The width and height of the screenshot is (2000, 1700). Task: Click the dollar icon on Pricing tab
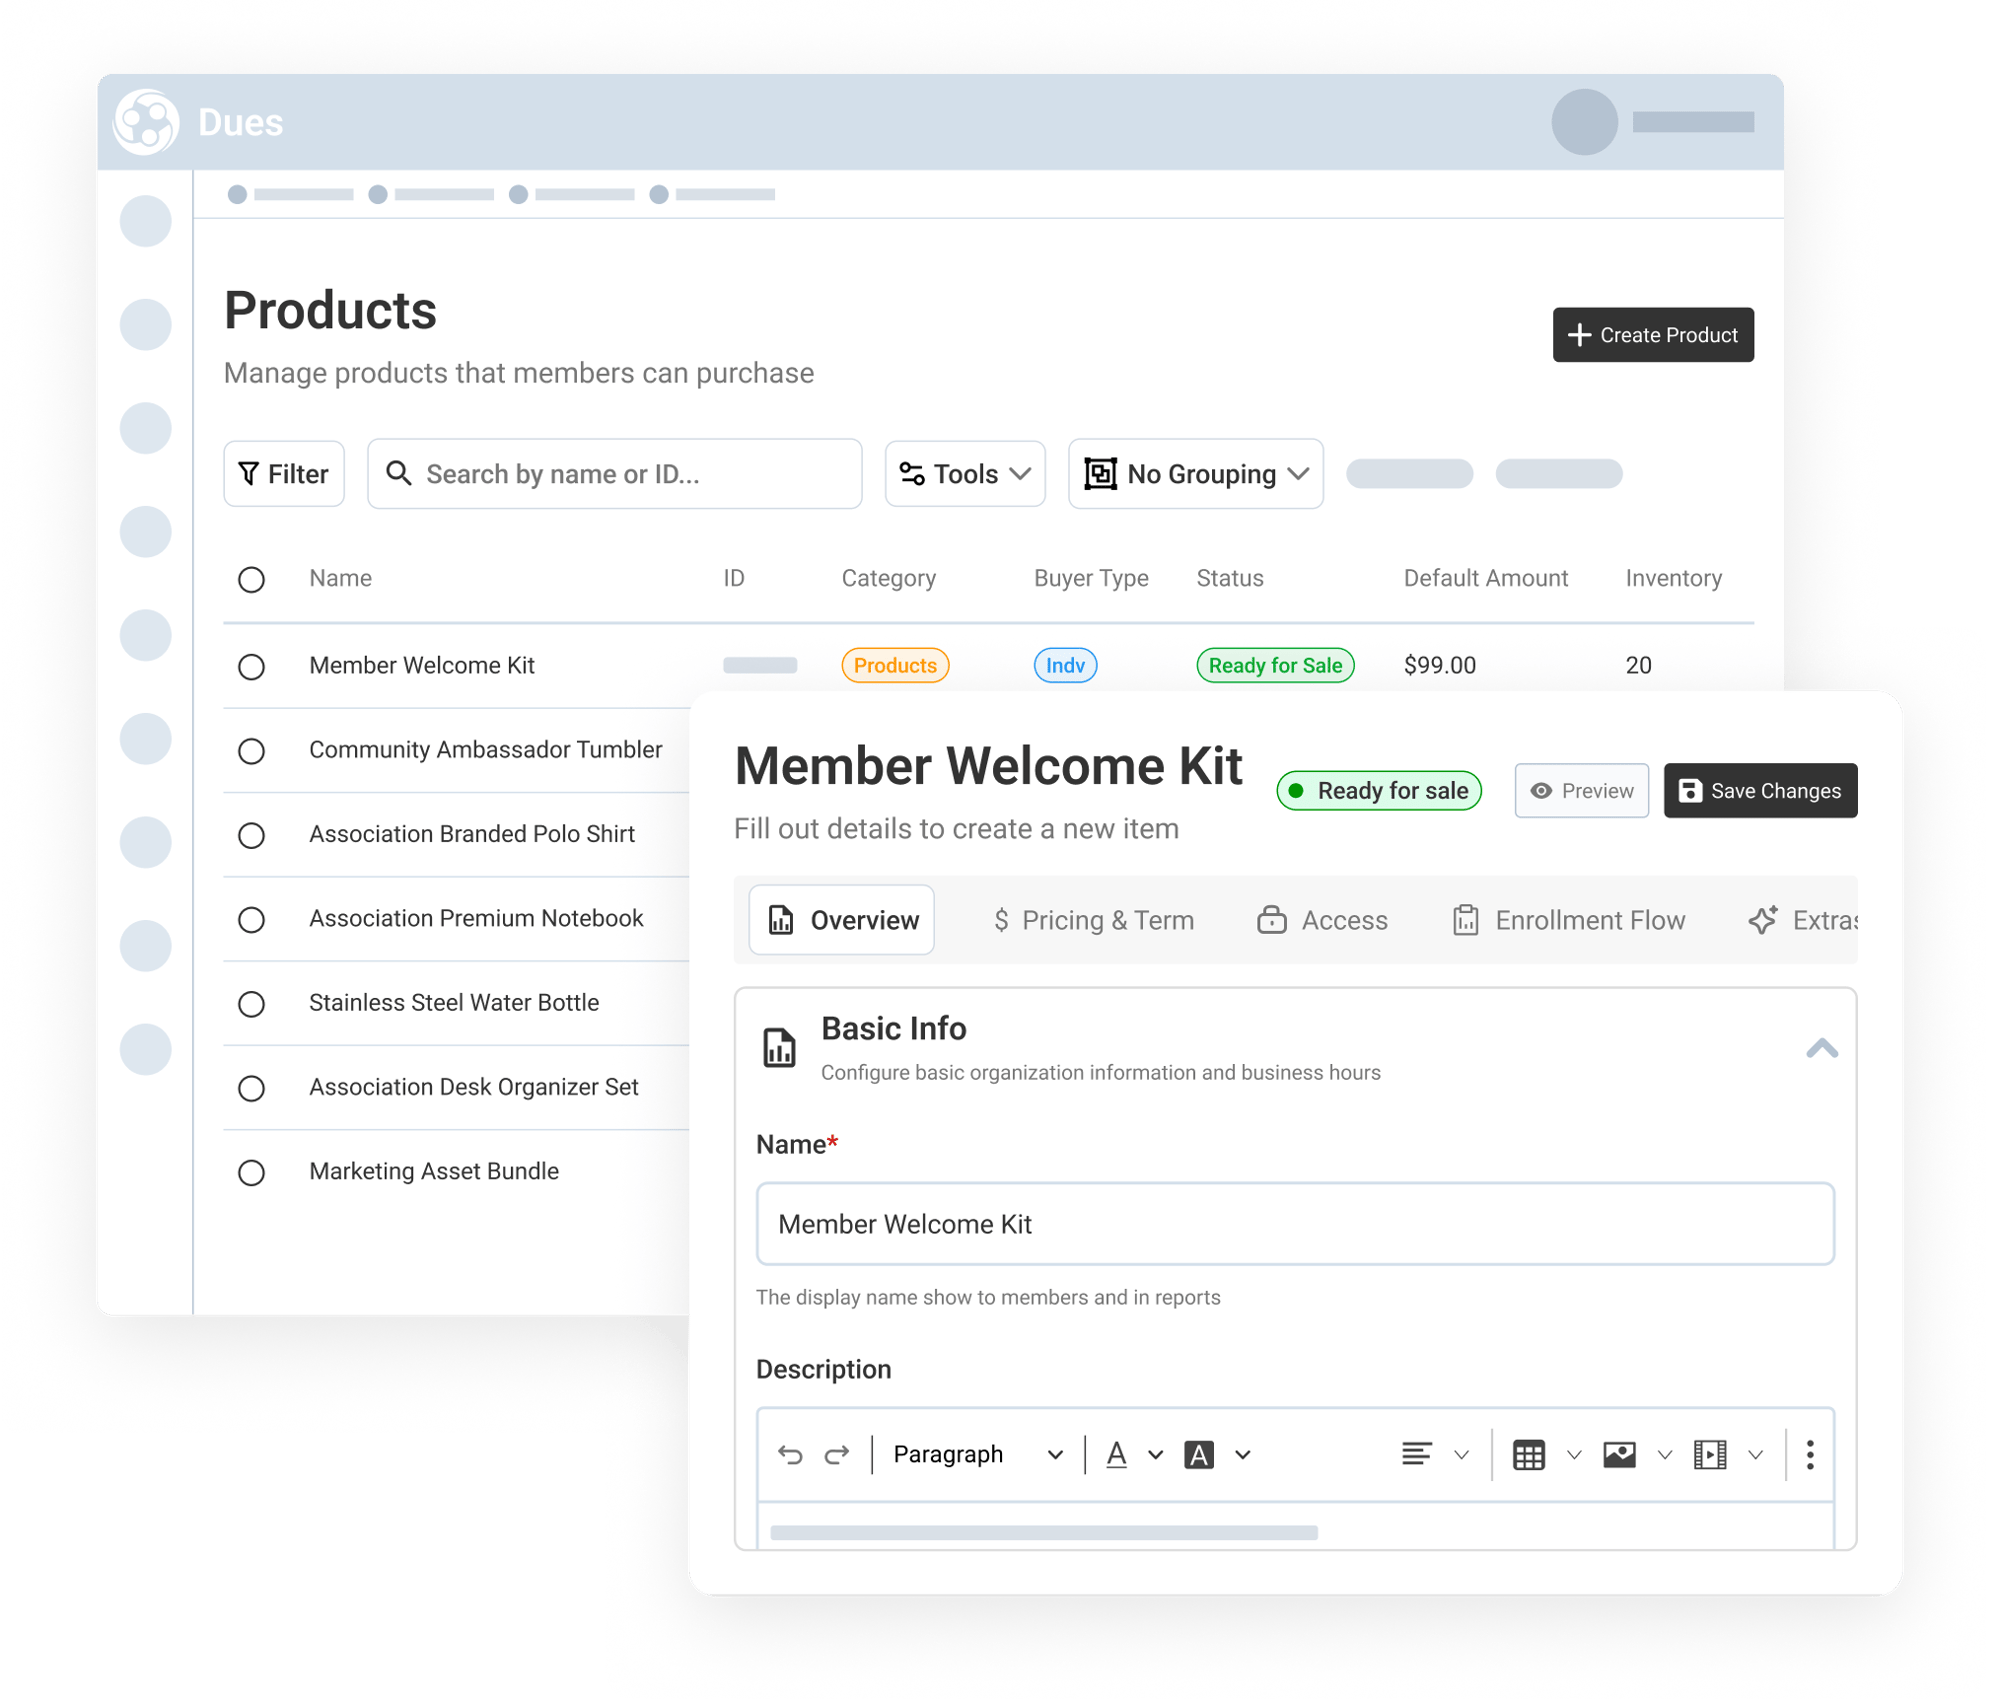[1001, 920]
